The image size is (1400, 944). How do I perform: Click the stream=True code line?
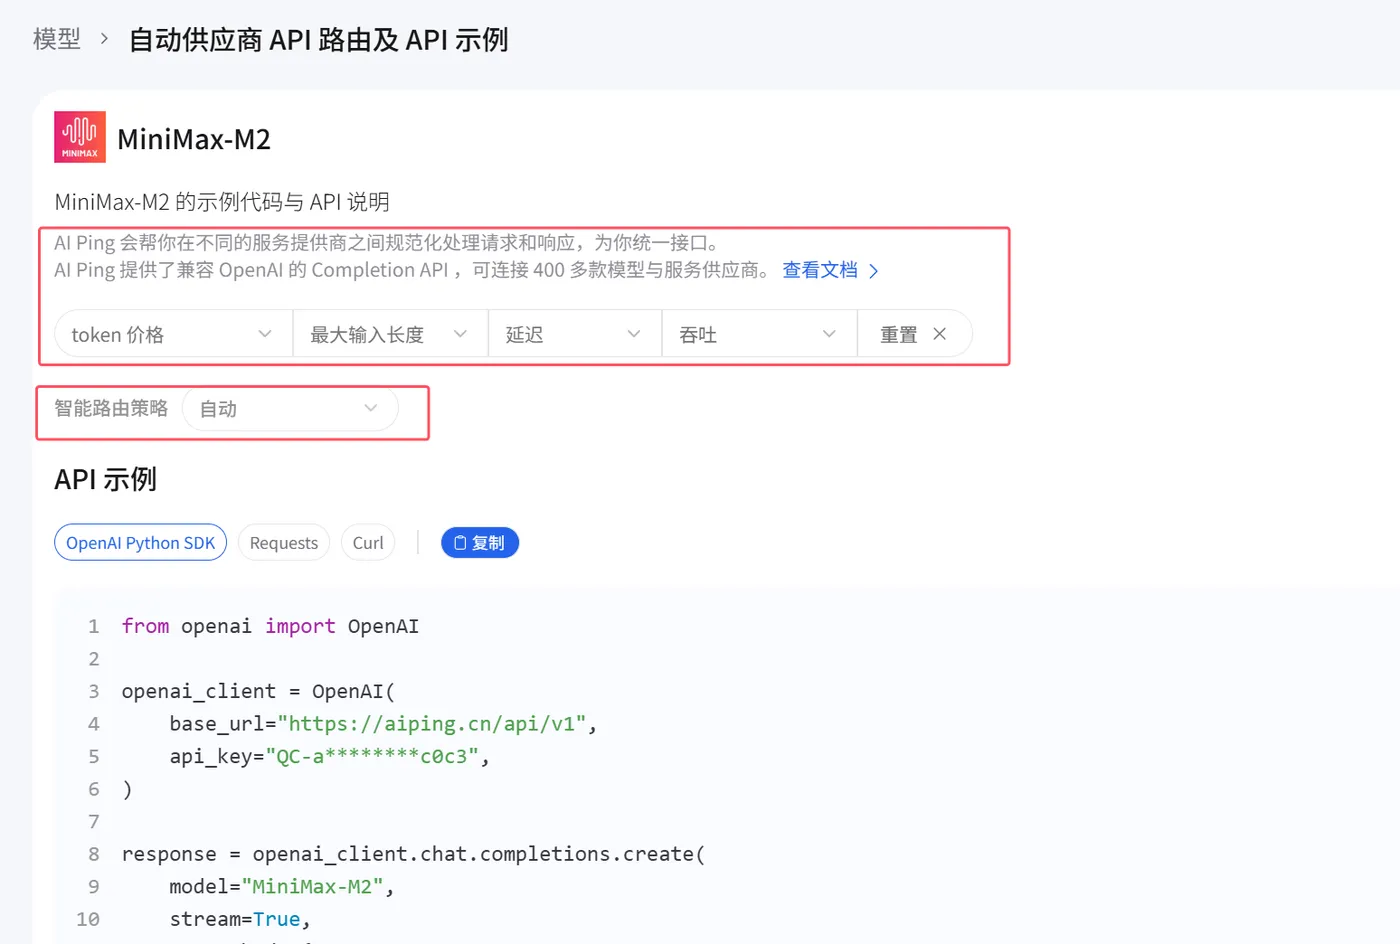pyautogui.click(x=240, y=919)
